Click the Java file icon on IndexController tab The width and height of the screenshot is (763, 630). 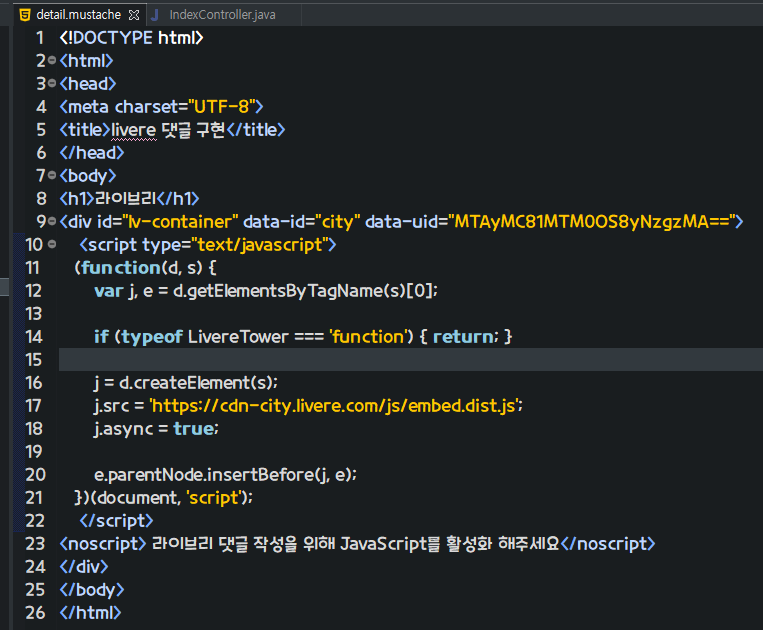click(x=155, y=15)
